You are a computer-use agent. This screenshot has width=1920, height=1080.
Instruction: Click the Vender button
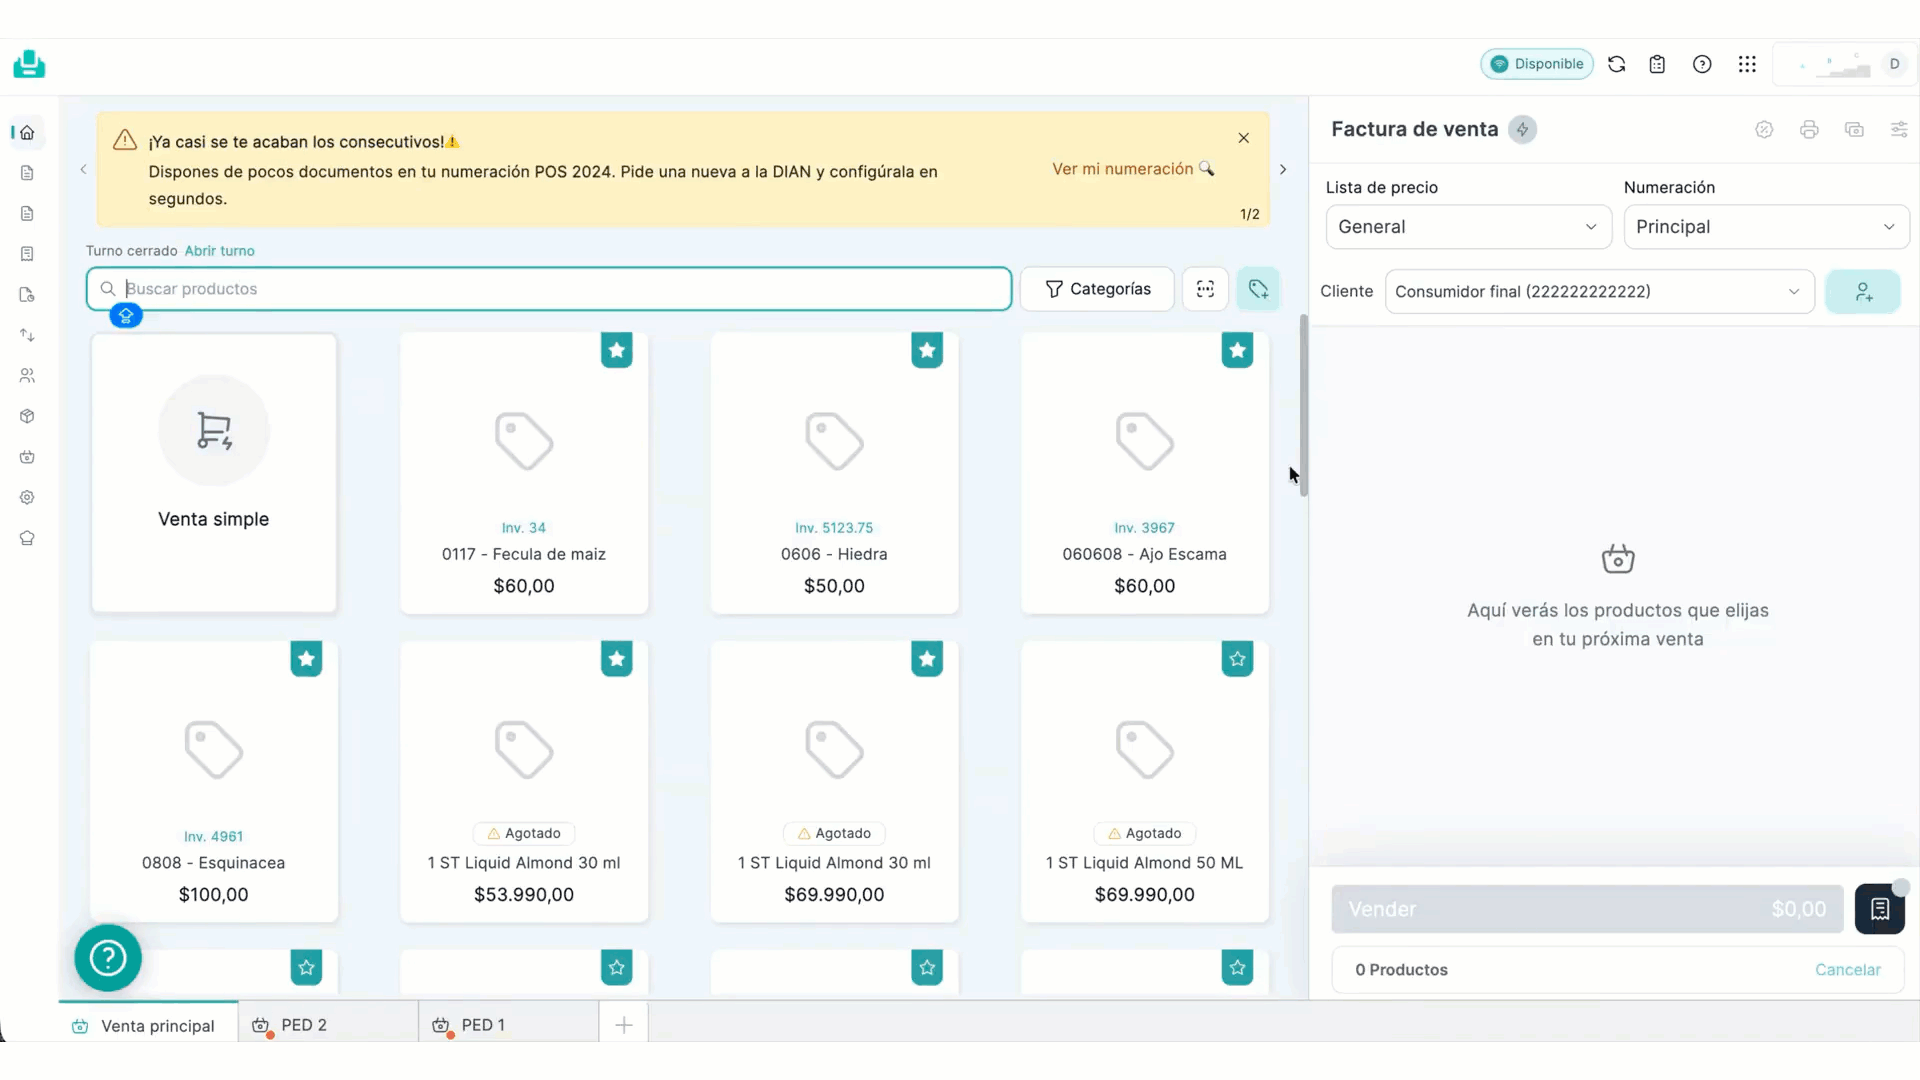pyautogui.click(x=1587, y=909)
